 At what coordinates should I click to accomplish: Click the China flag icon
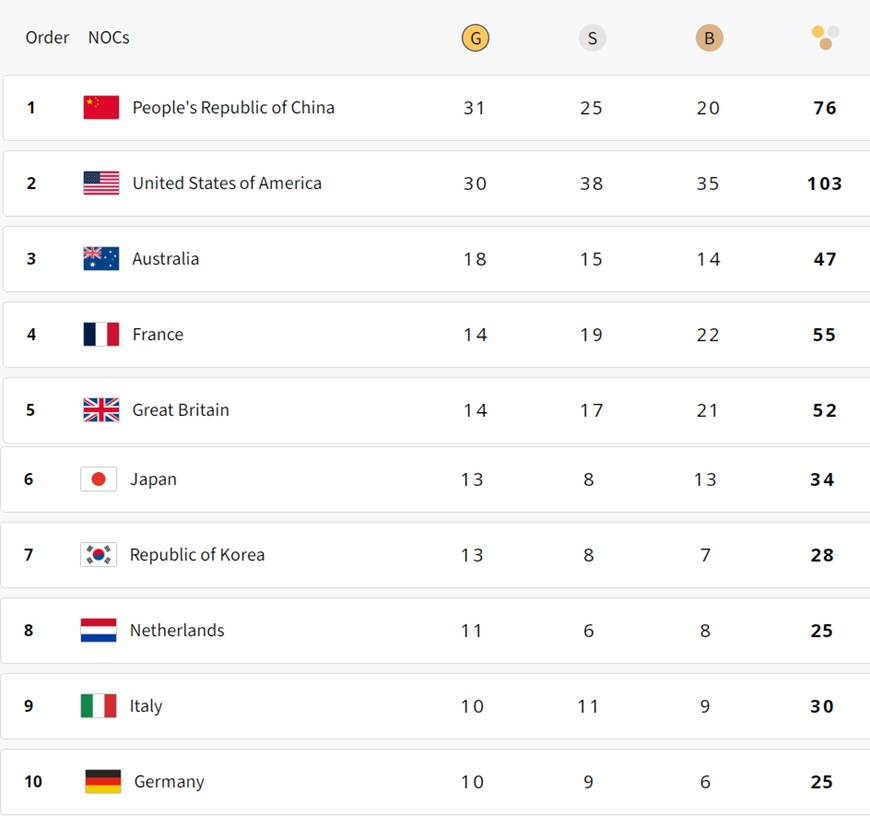101,108
